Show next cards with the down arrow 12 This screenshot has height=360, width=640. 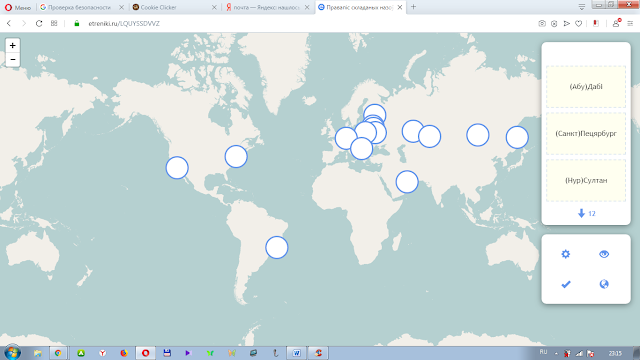click(586, 213)
